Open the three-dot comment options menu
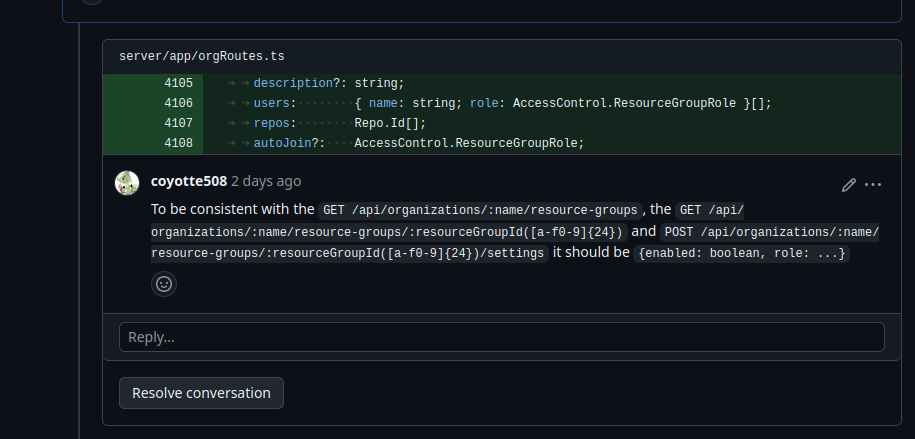 click(x=873, y=185)
